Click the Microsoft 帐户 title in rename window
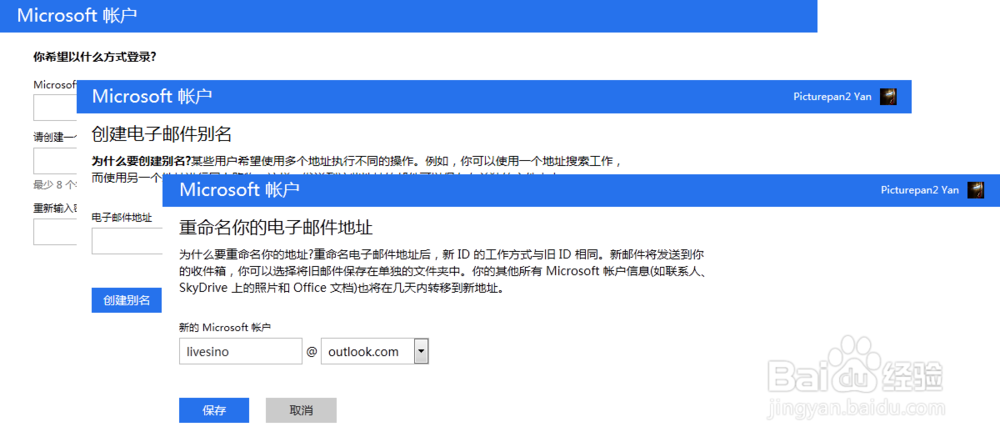This screenshot has height=442, width=1000. click(x=239, y=189)
